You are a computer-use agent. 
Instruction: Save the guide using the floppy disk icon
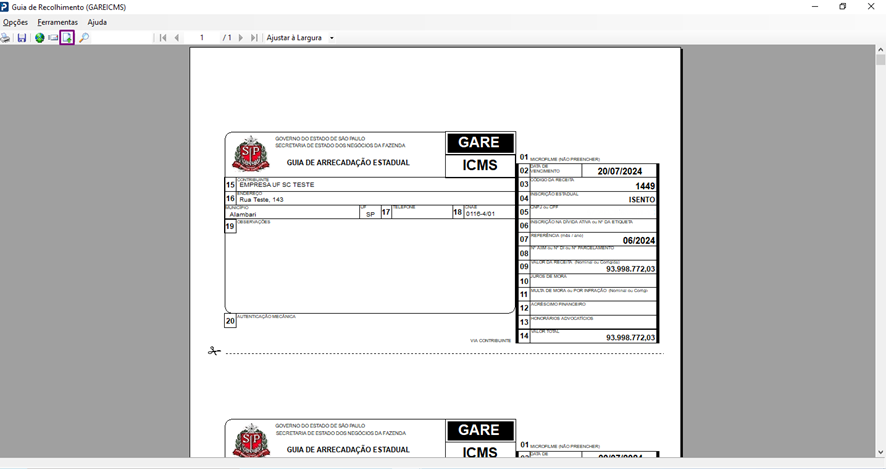pos(21,38)
